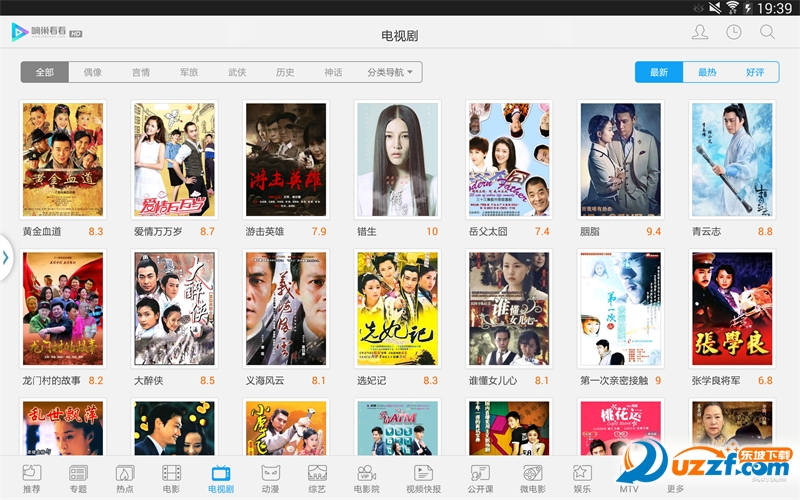
Task: Expand the 分类导航 category dropdown
Action: tap(390, 72)
